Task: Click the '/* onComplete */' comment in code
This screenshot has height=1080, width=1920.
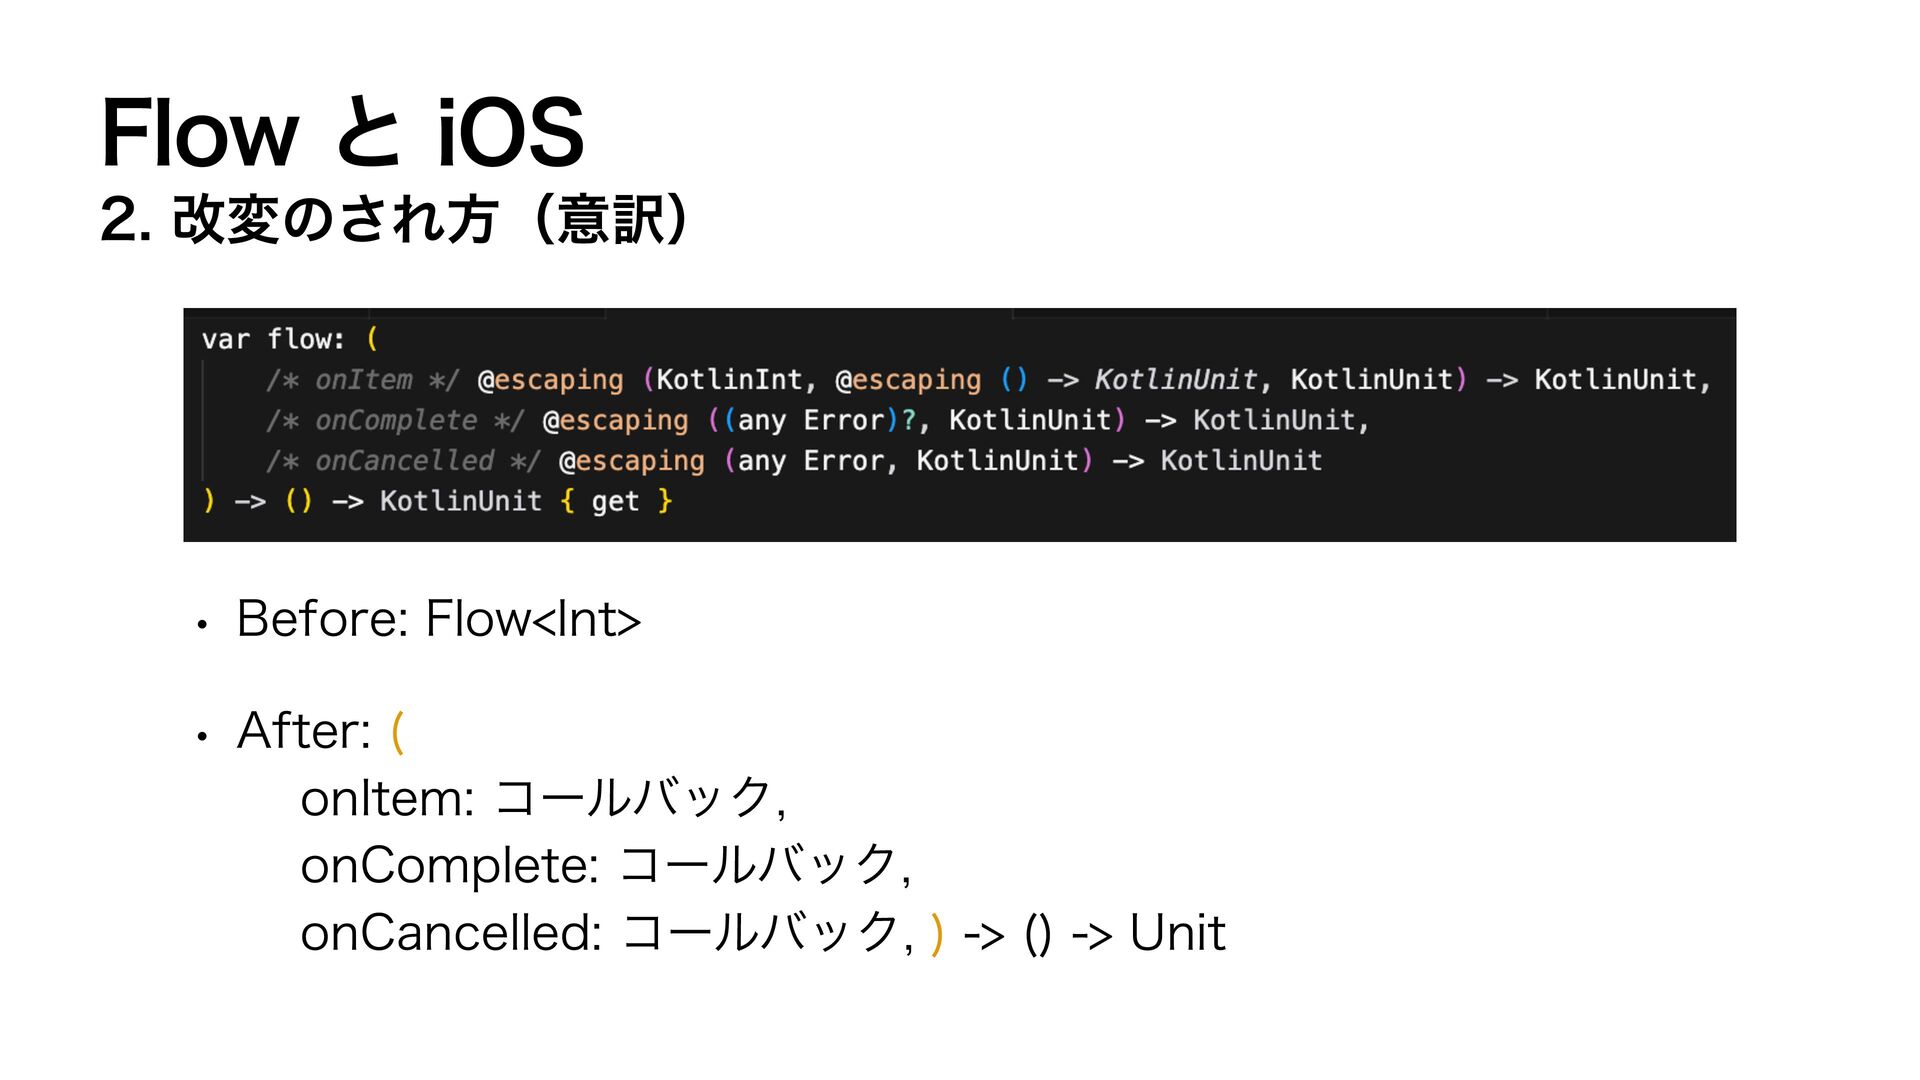Action: tap(395, 420)
